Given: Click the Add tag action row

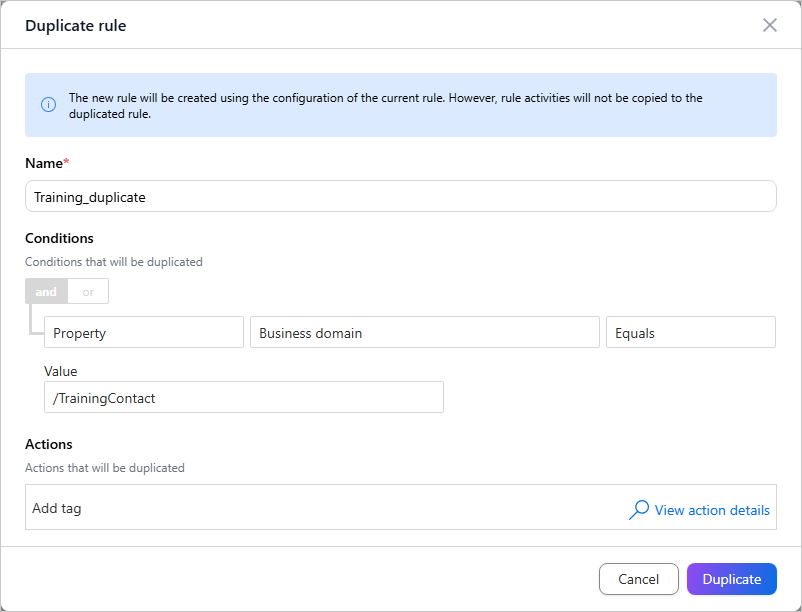Looking at the screenshot, I should point(400,507).
